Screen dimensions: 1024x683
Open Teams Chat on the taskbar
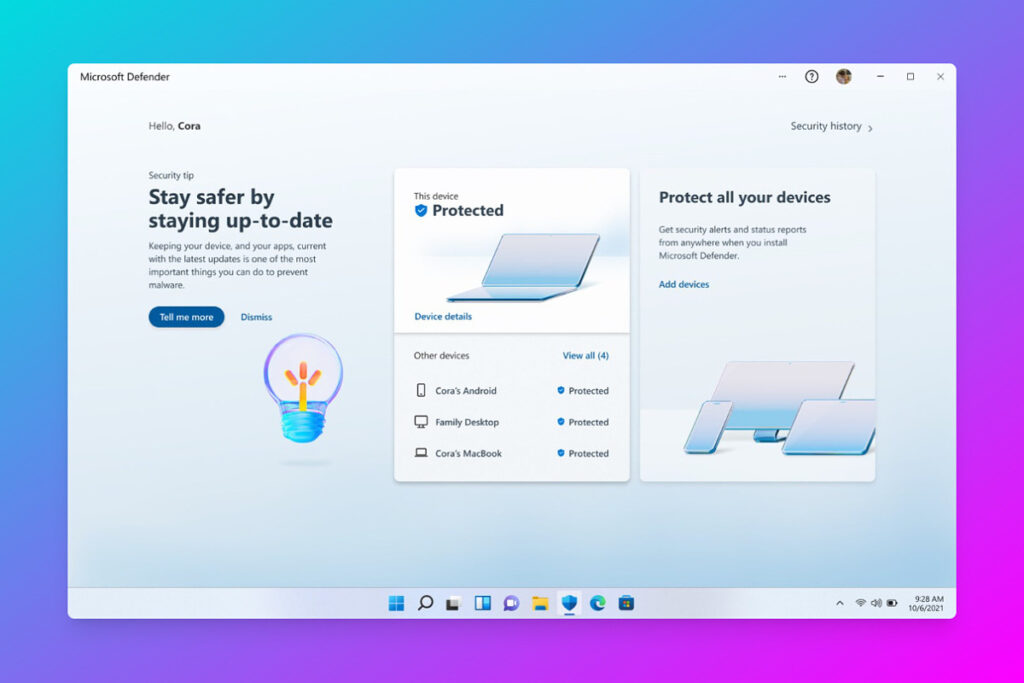(x=511, y=603)
